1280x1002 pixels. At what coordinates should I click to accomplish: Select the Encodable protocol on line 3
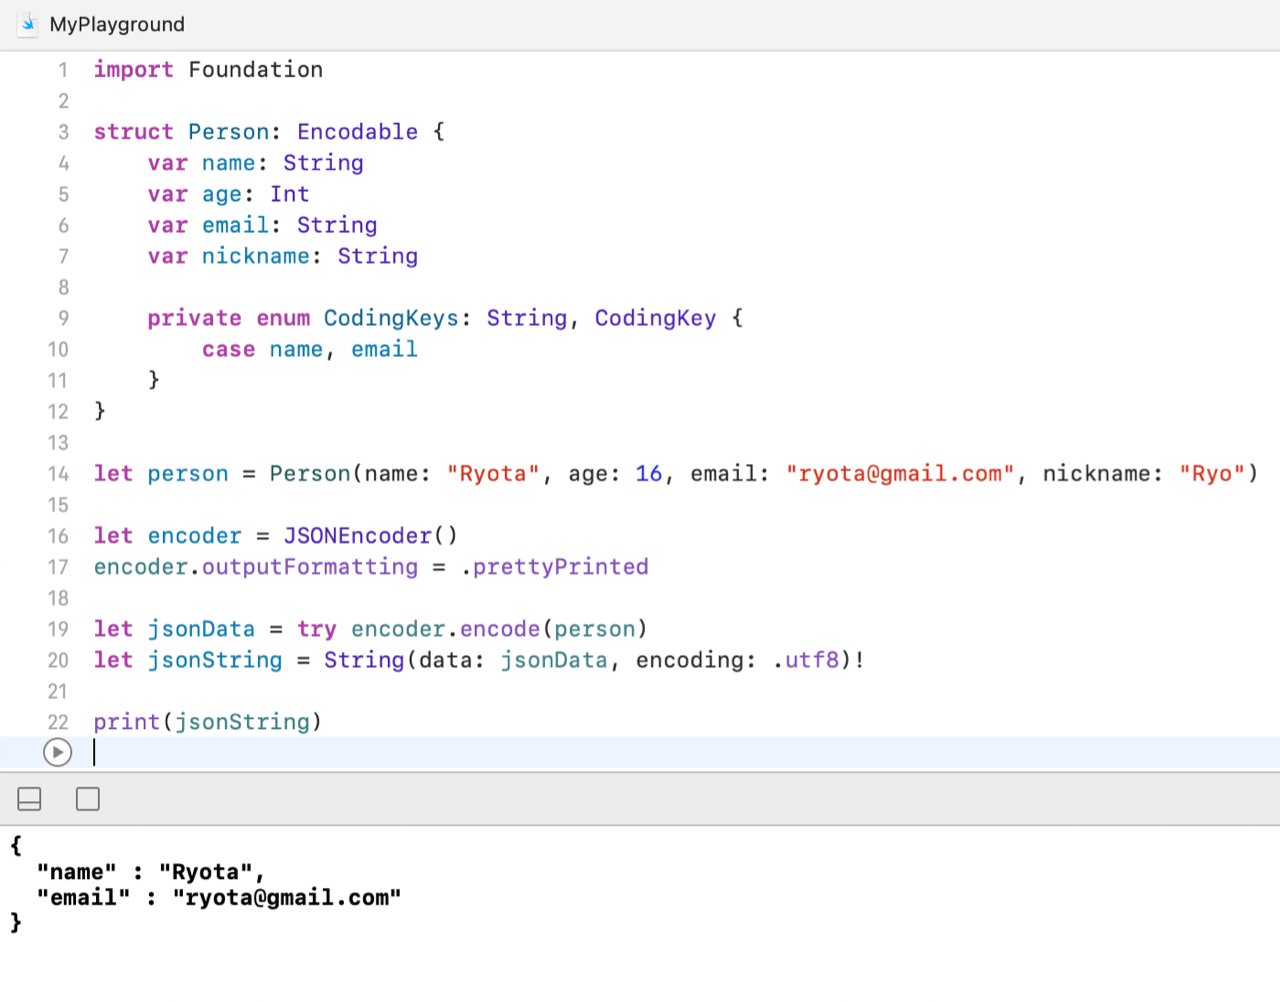pos(357,132)
